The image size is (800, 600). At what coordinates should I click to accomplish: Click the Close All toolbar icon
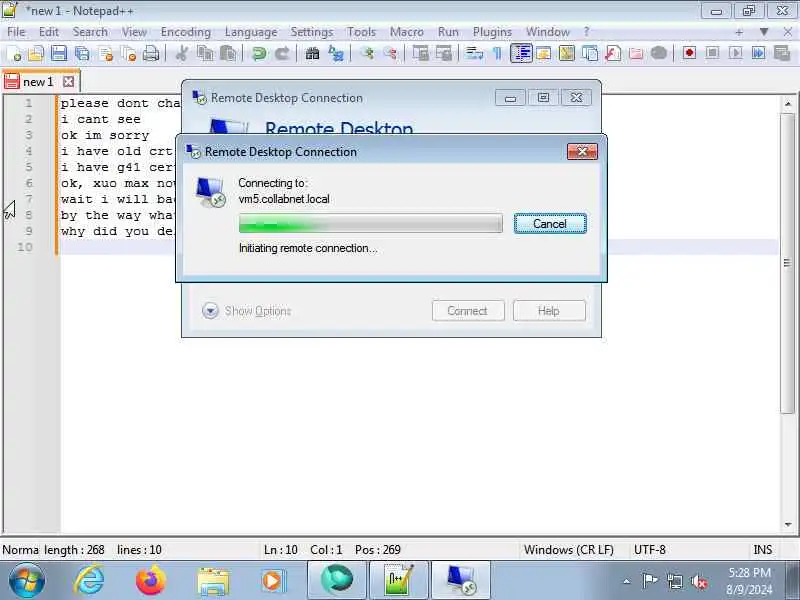(129, 53)
